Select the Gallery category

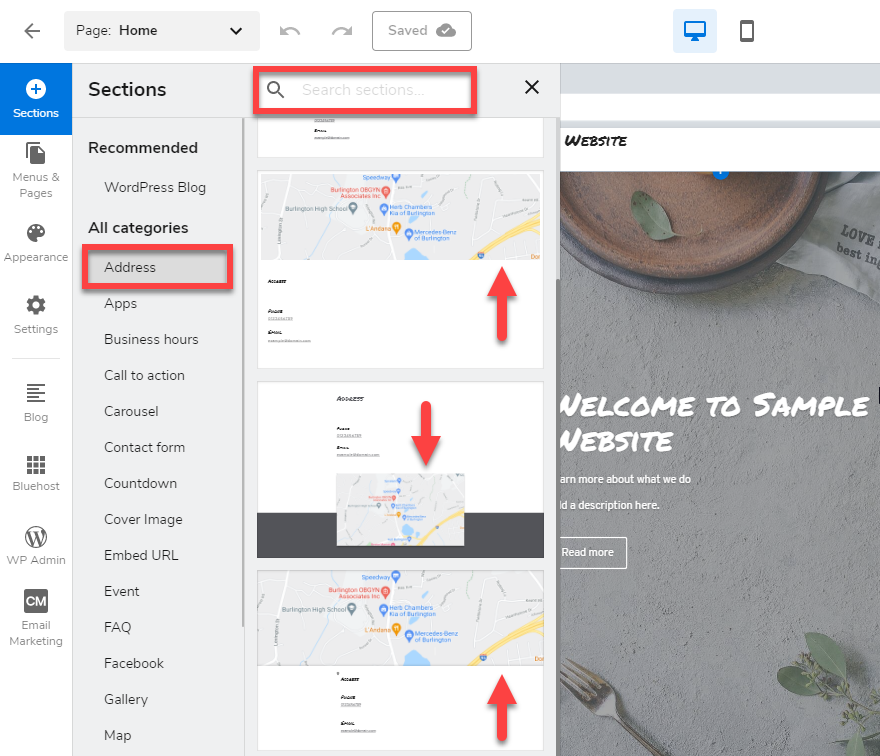coord(126,699)
